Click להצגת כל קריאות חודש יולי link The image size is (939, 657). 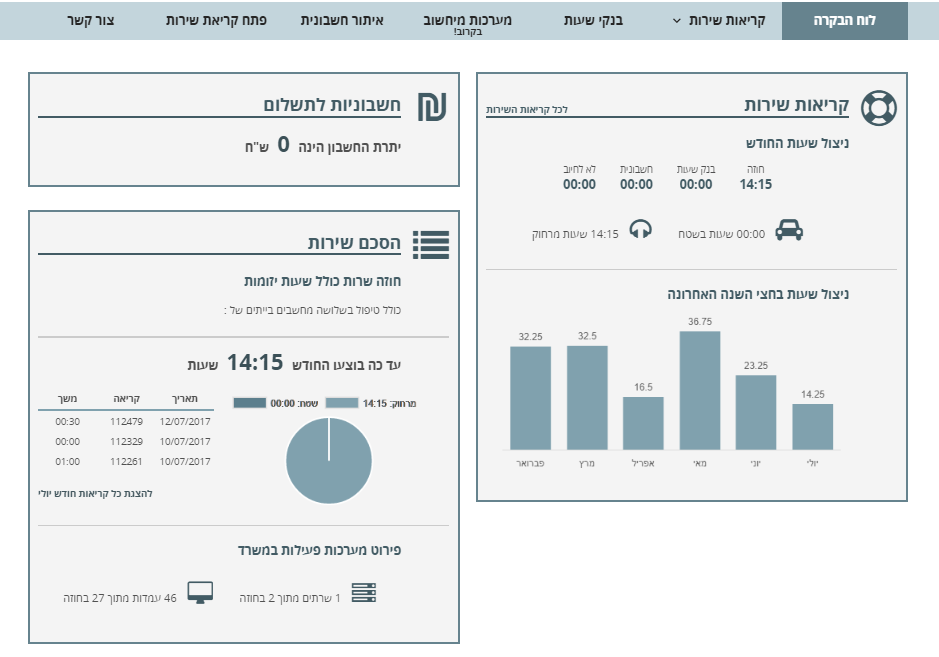[x=96, y=493]
